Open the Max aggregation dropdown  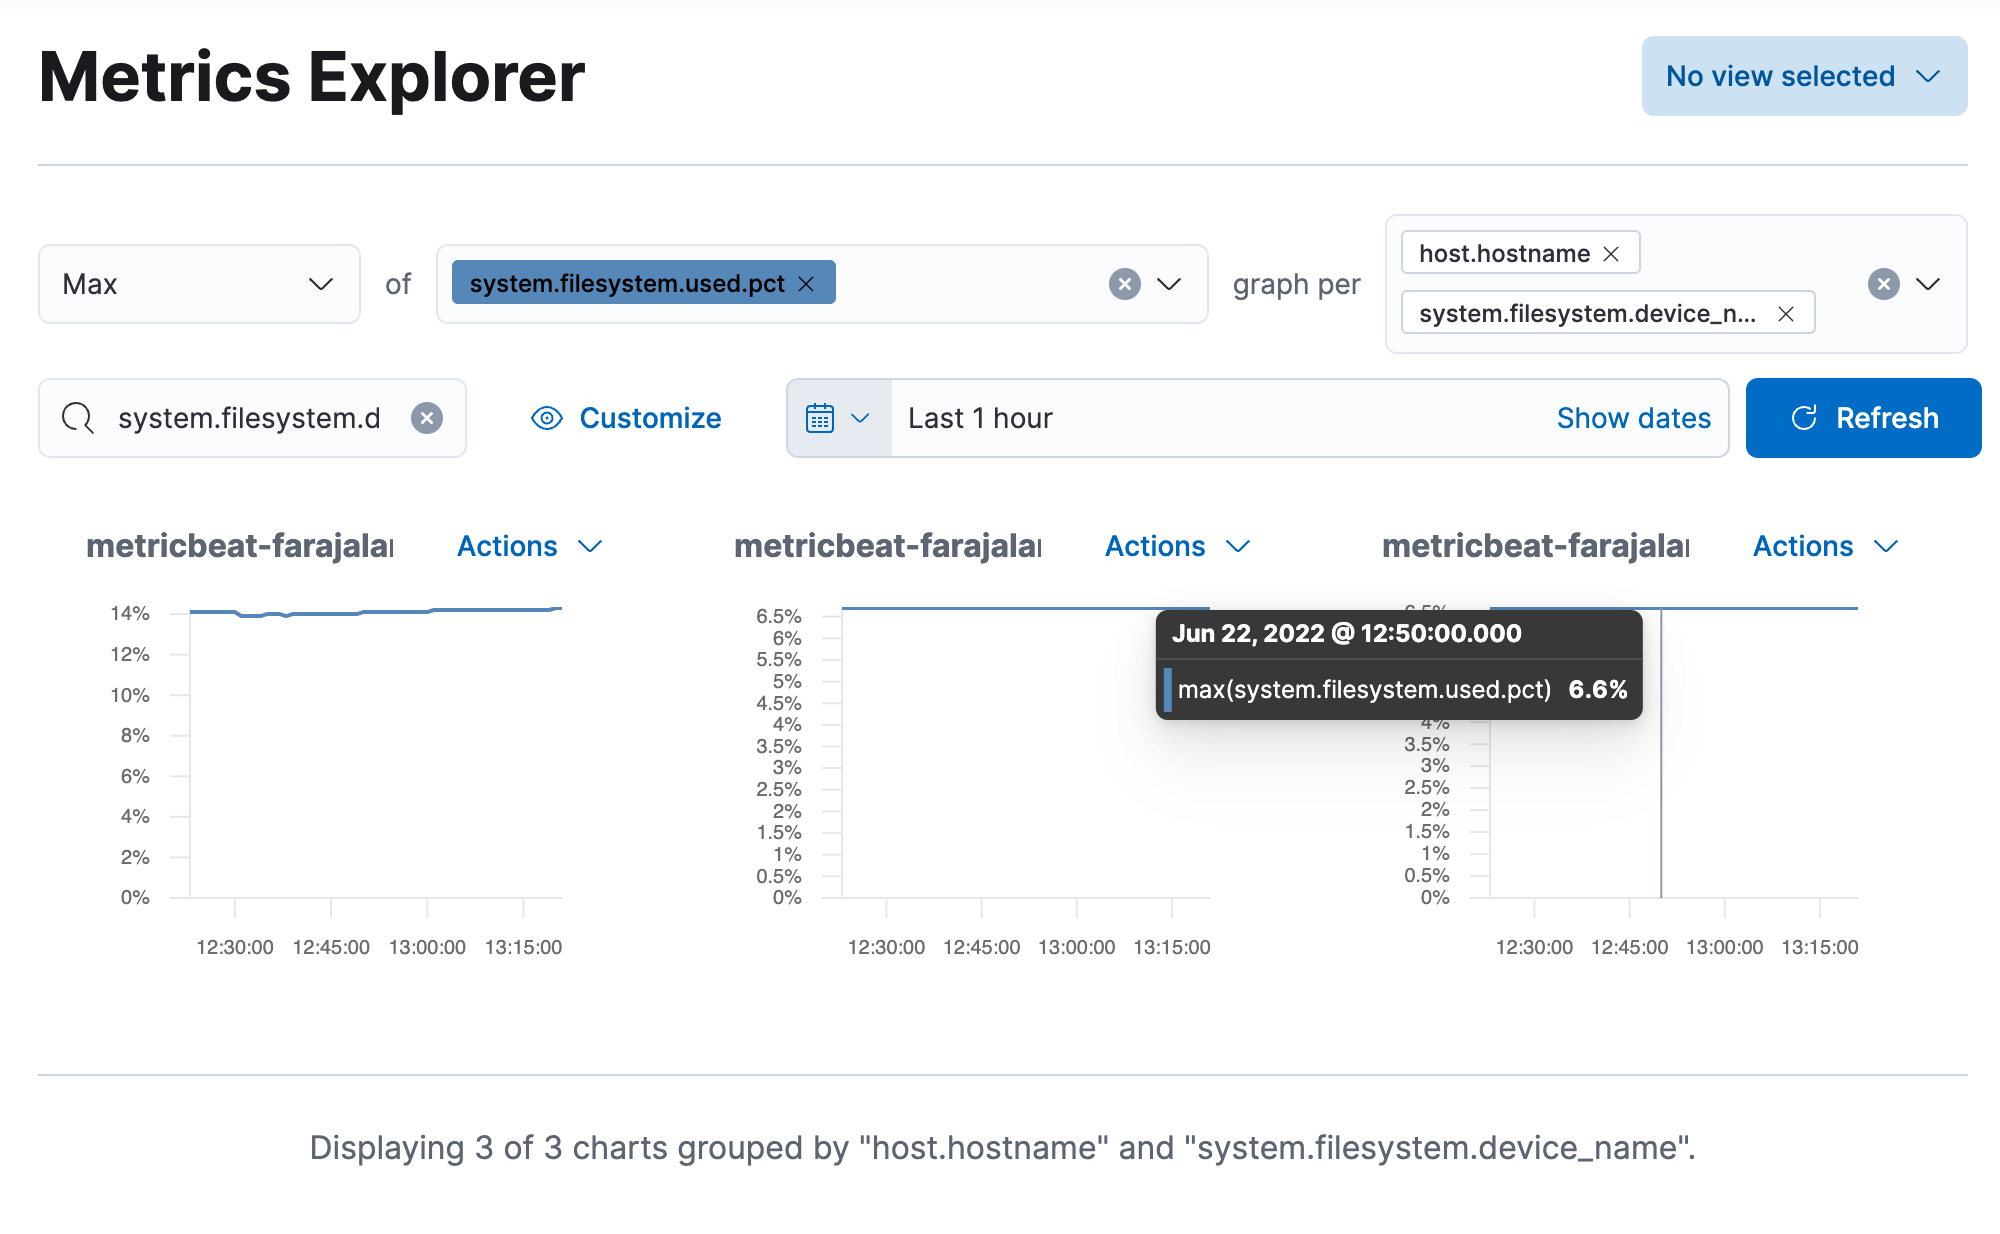click(x=199, y=284)
